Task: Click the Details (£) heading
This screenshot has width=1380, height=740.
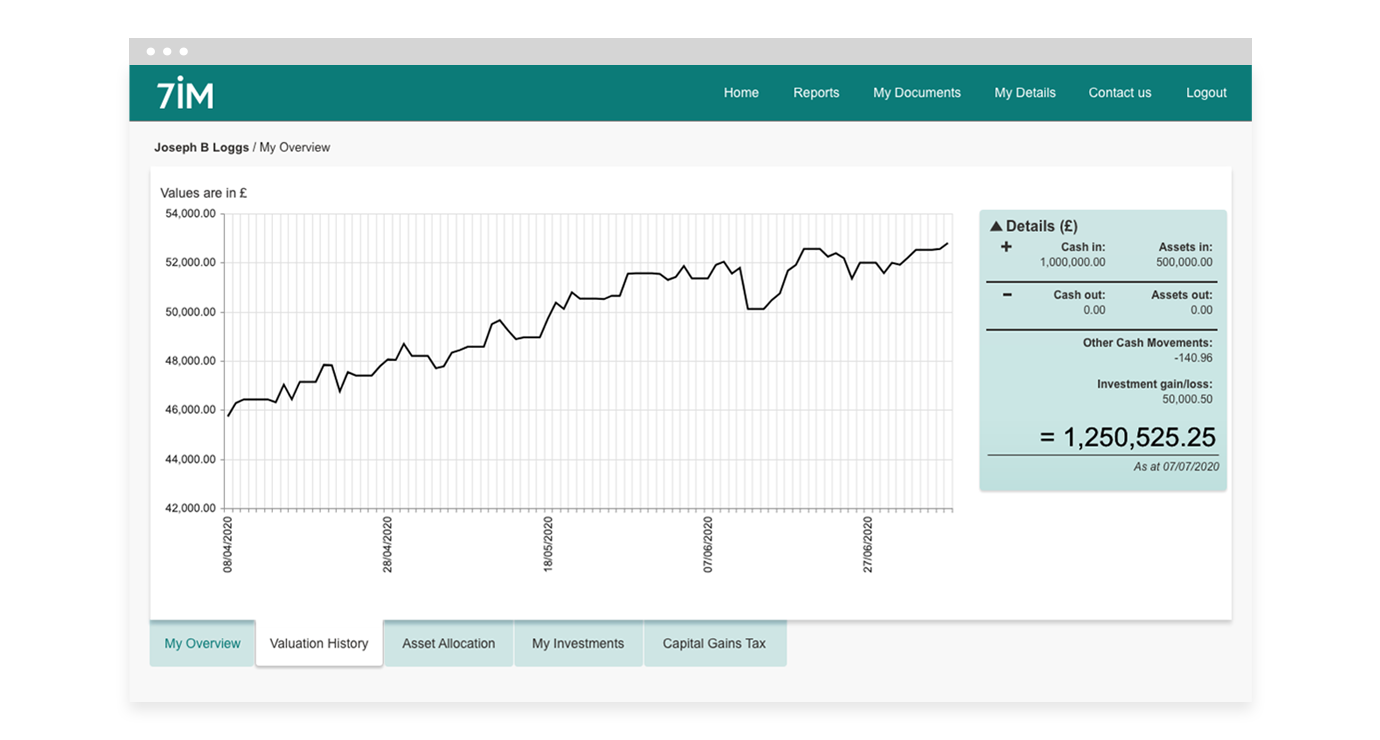Action: point(1042,226)
